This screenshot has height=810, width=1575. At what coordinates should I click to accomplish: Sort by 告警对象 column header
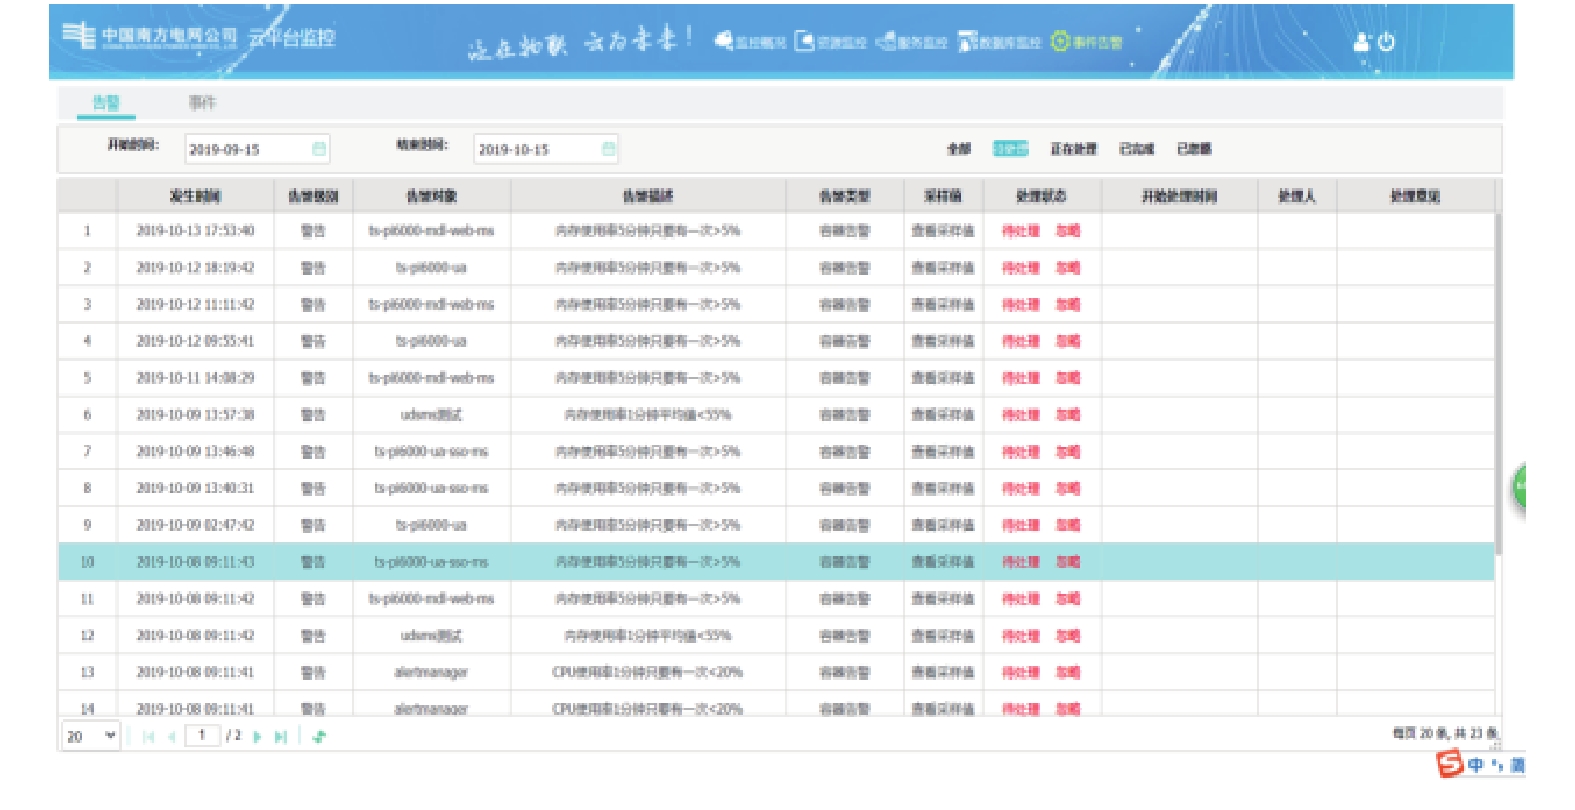(431, 196)
